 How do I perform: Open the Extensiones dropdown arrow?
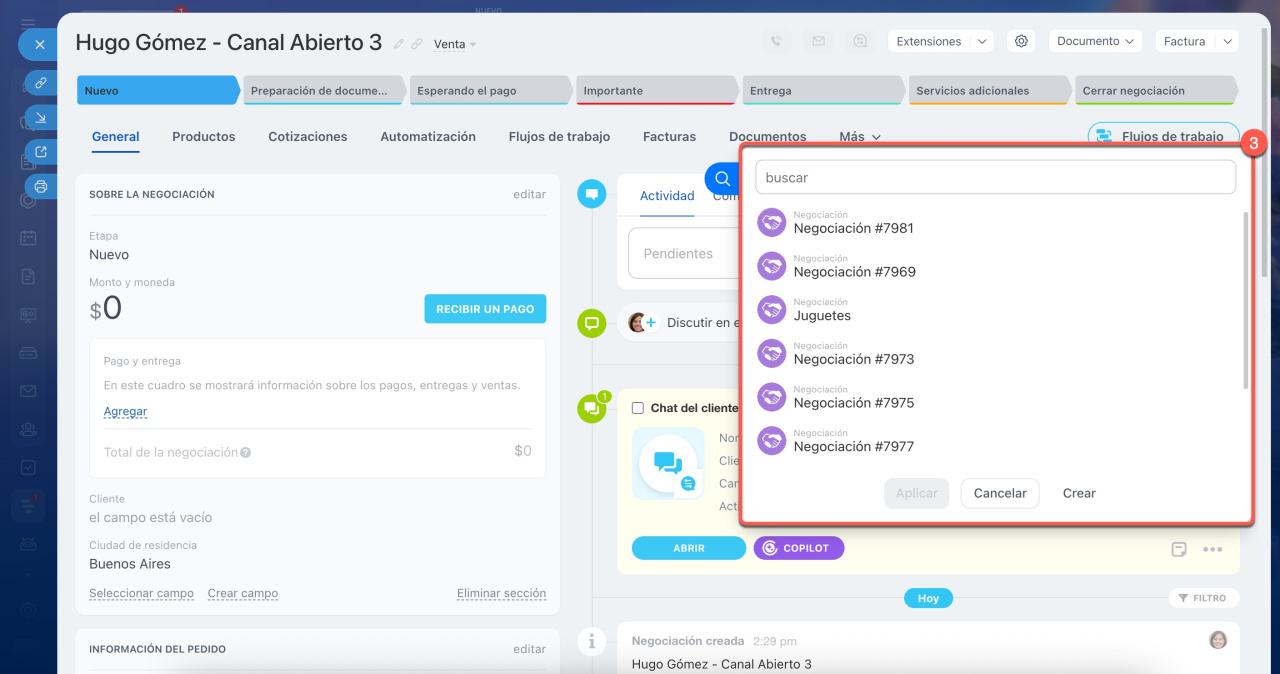point(982,41)
